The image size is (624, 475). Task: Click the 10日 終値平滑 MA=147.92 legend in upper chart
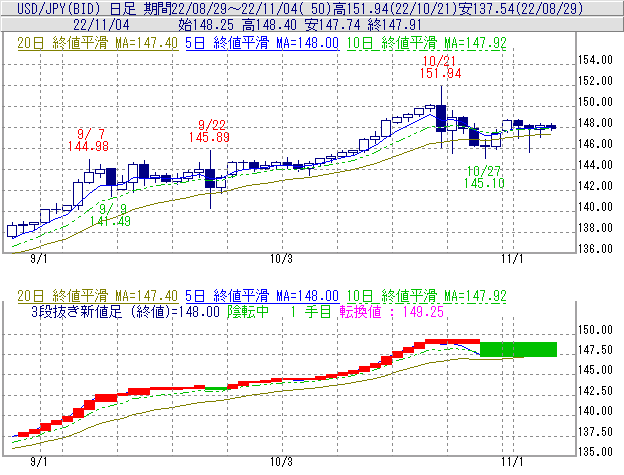click(427, 43)
